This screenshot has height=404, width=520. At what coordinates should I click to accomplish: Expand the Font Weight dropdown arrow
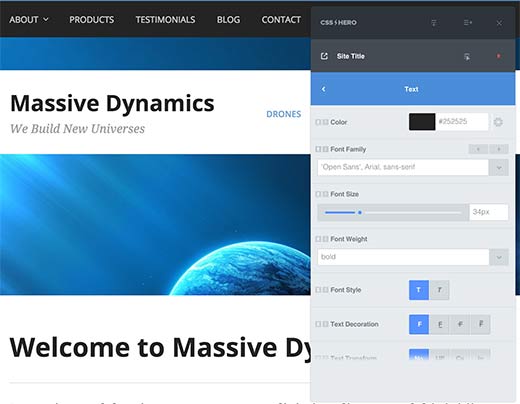[x=499, y=257]
